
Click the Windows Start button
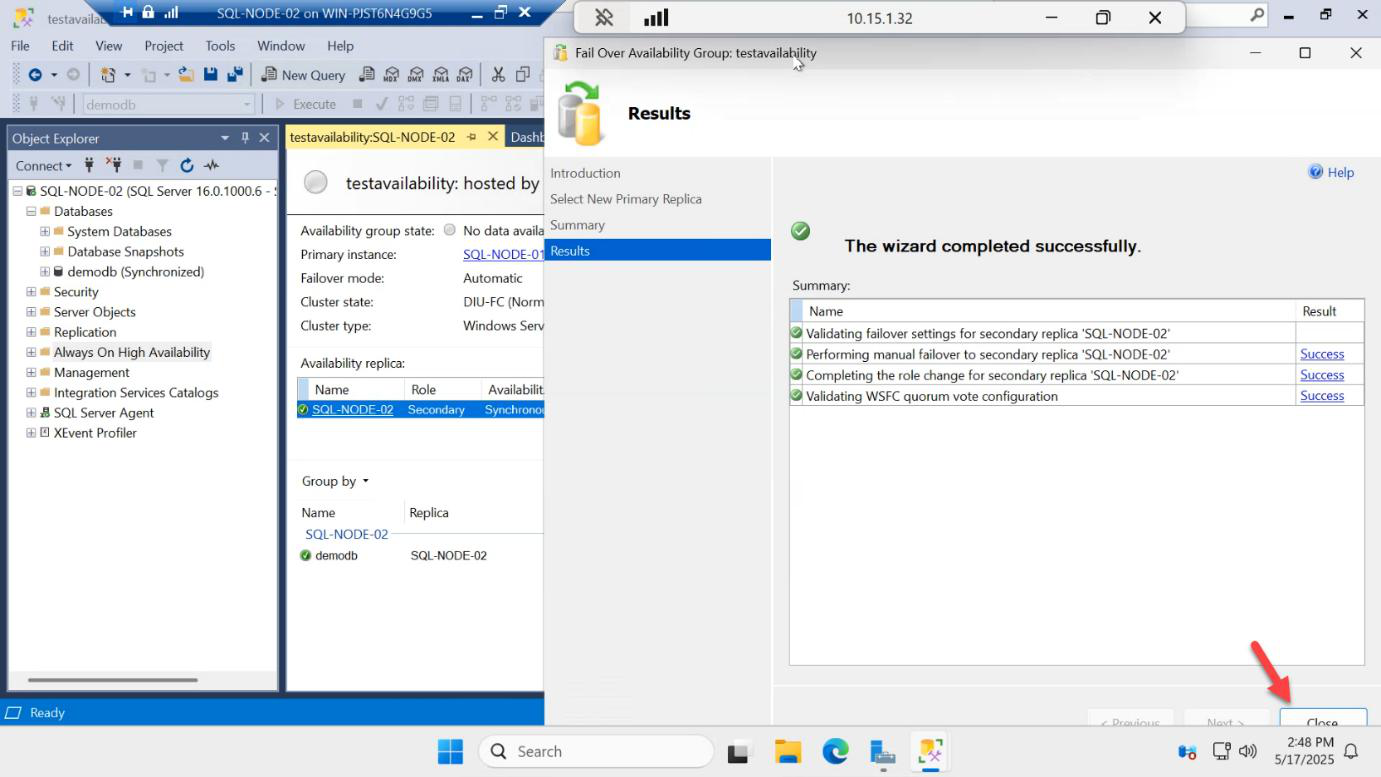pos(450,751)
